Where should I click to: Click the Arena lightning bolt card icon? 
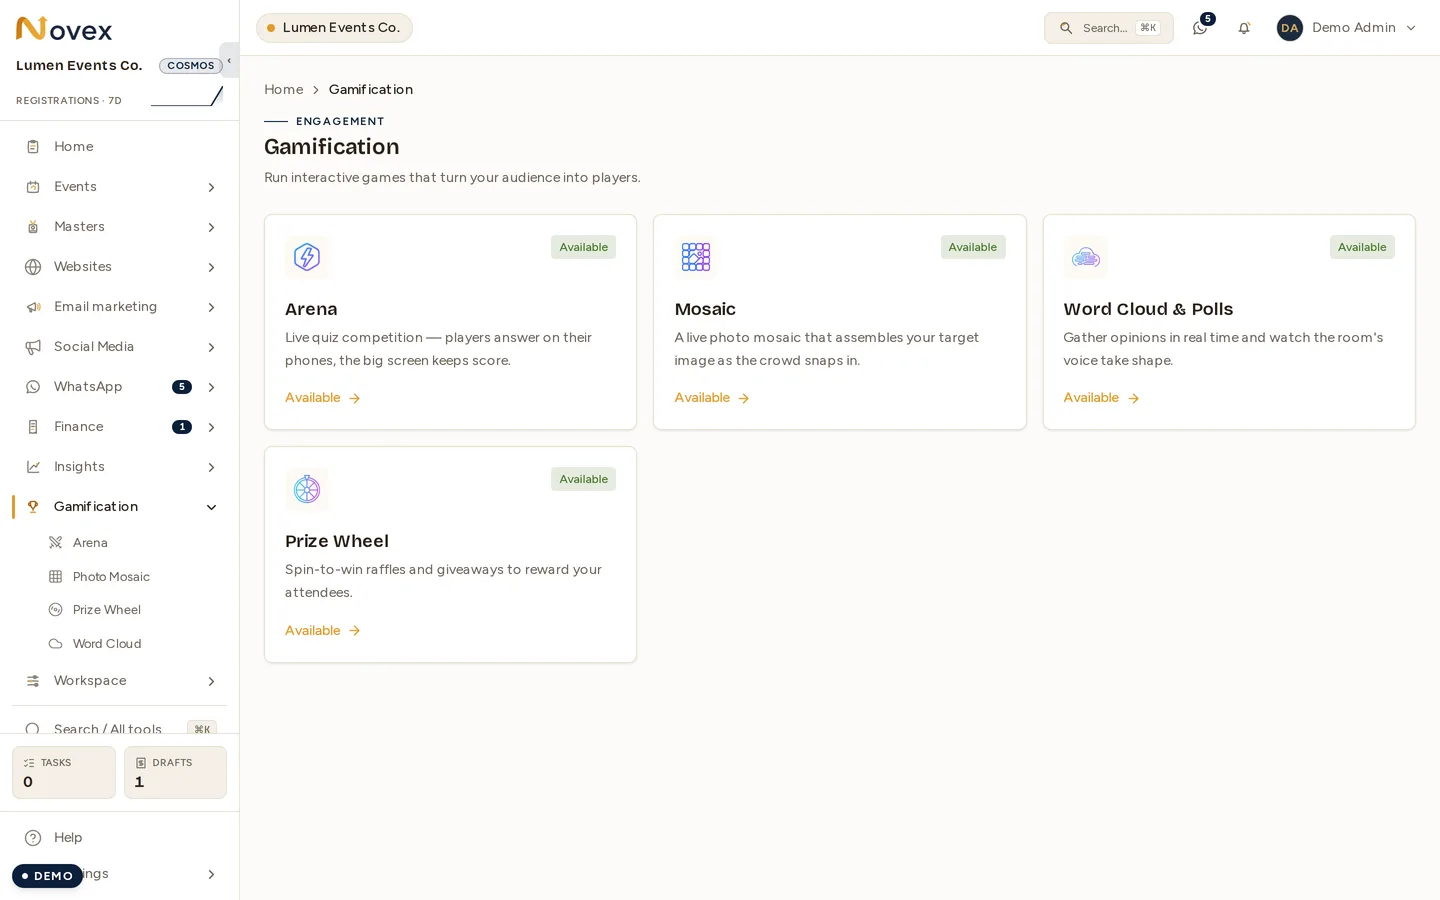(307, 257)
